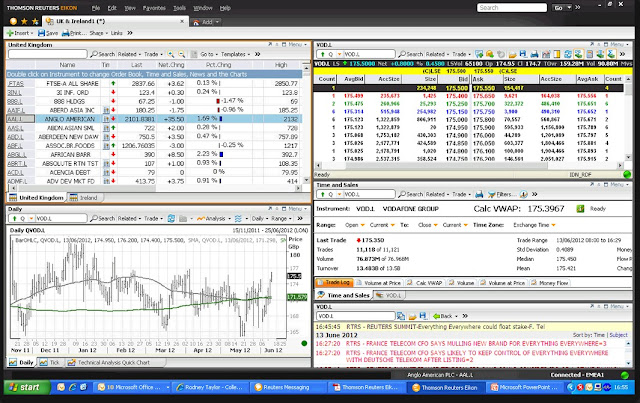Open Related dropdown in United Kingdom panel

click(x=129, y=54)
